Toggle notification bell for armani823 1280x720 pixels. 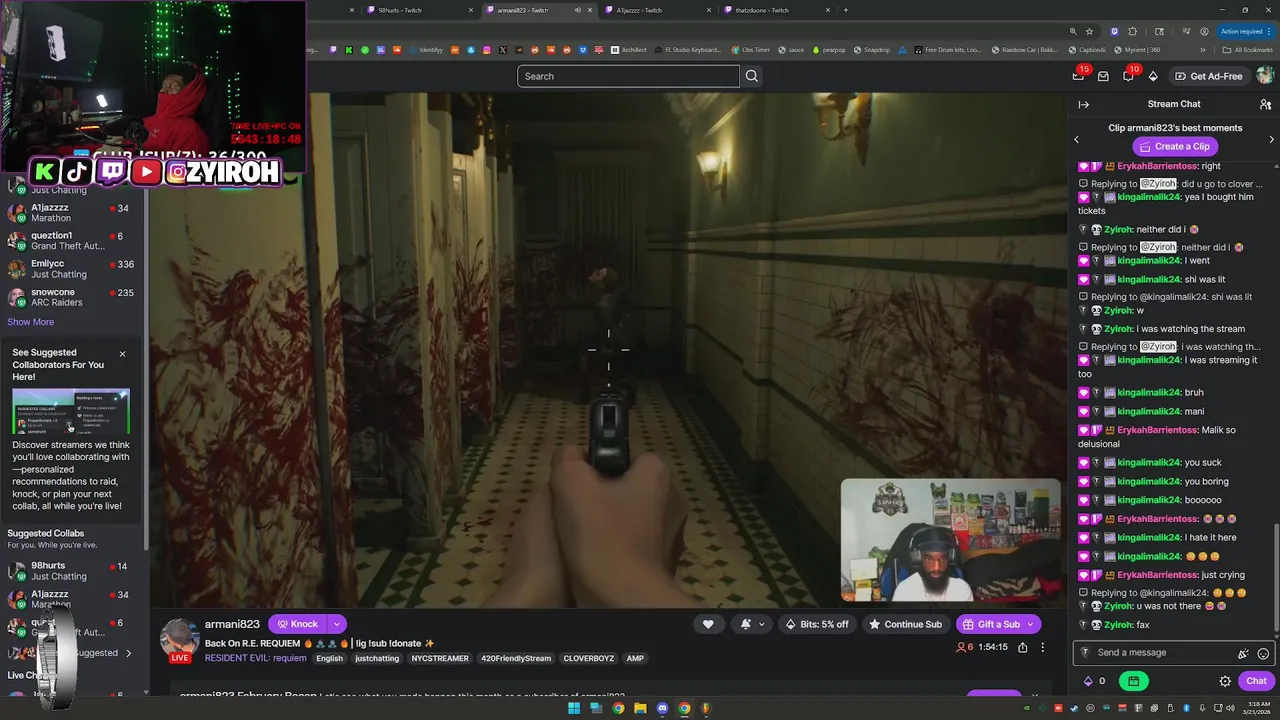(745, 624)
